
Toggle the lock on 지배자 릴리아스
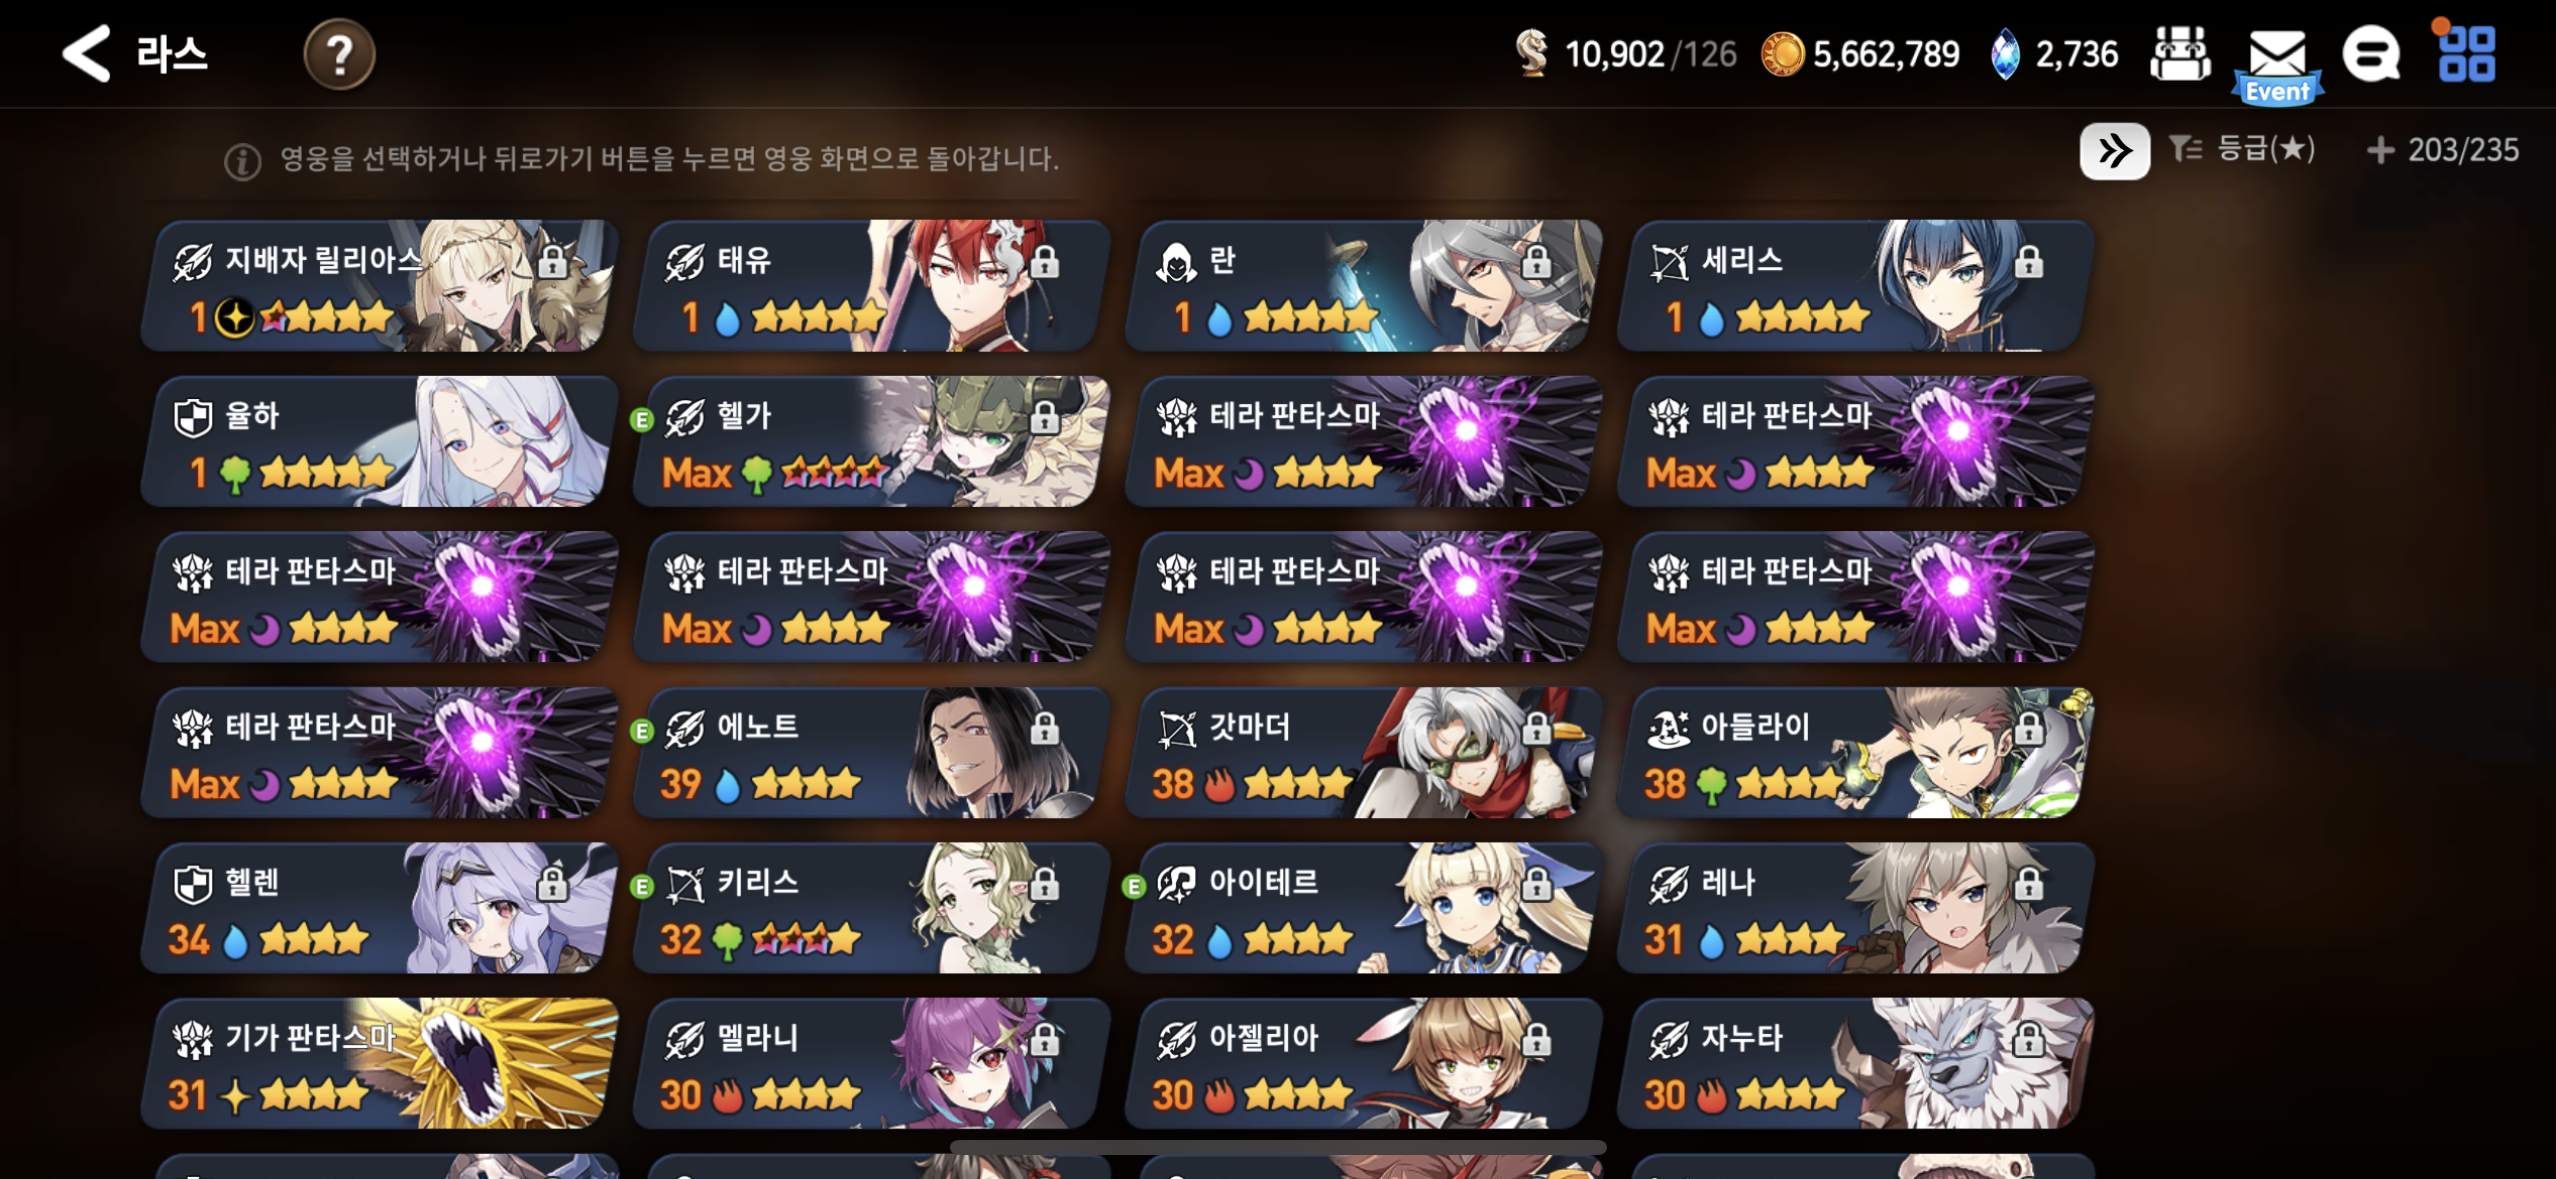552,262
